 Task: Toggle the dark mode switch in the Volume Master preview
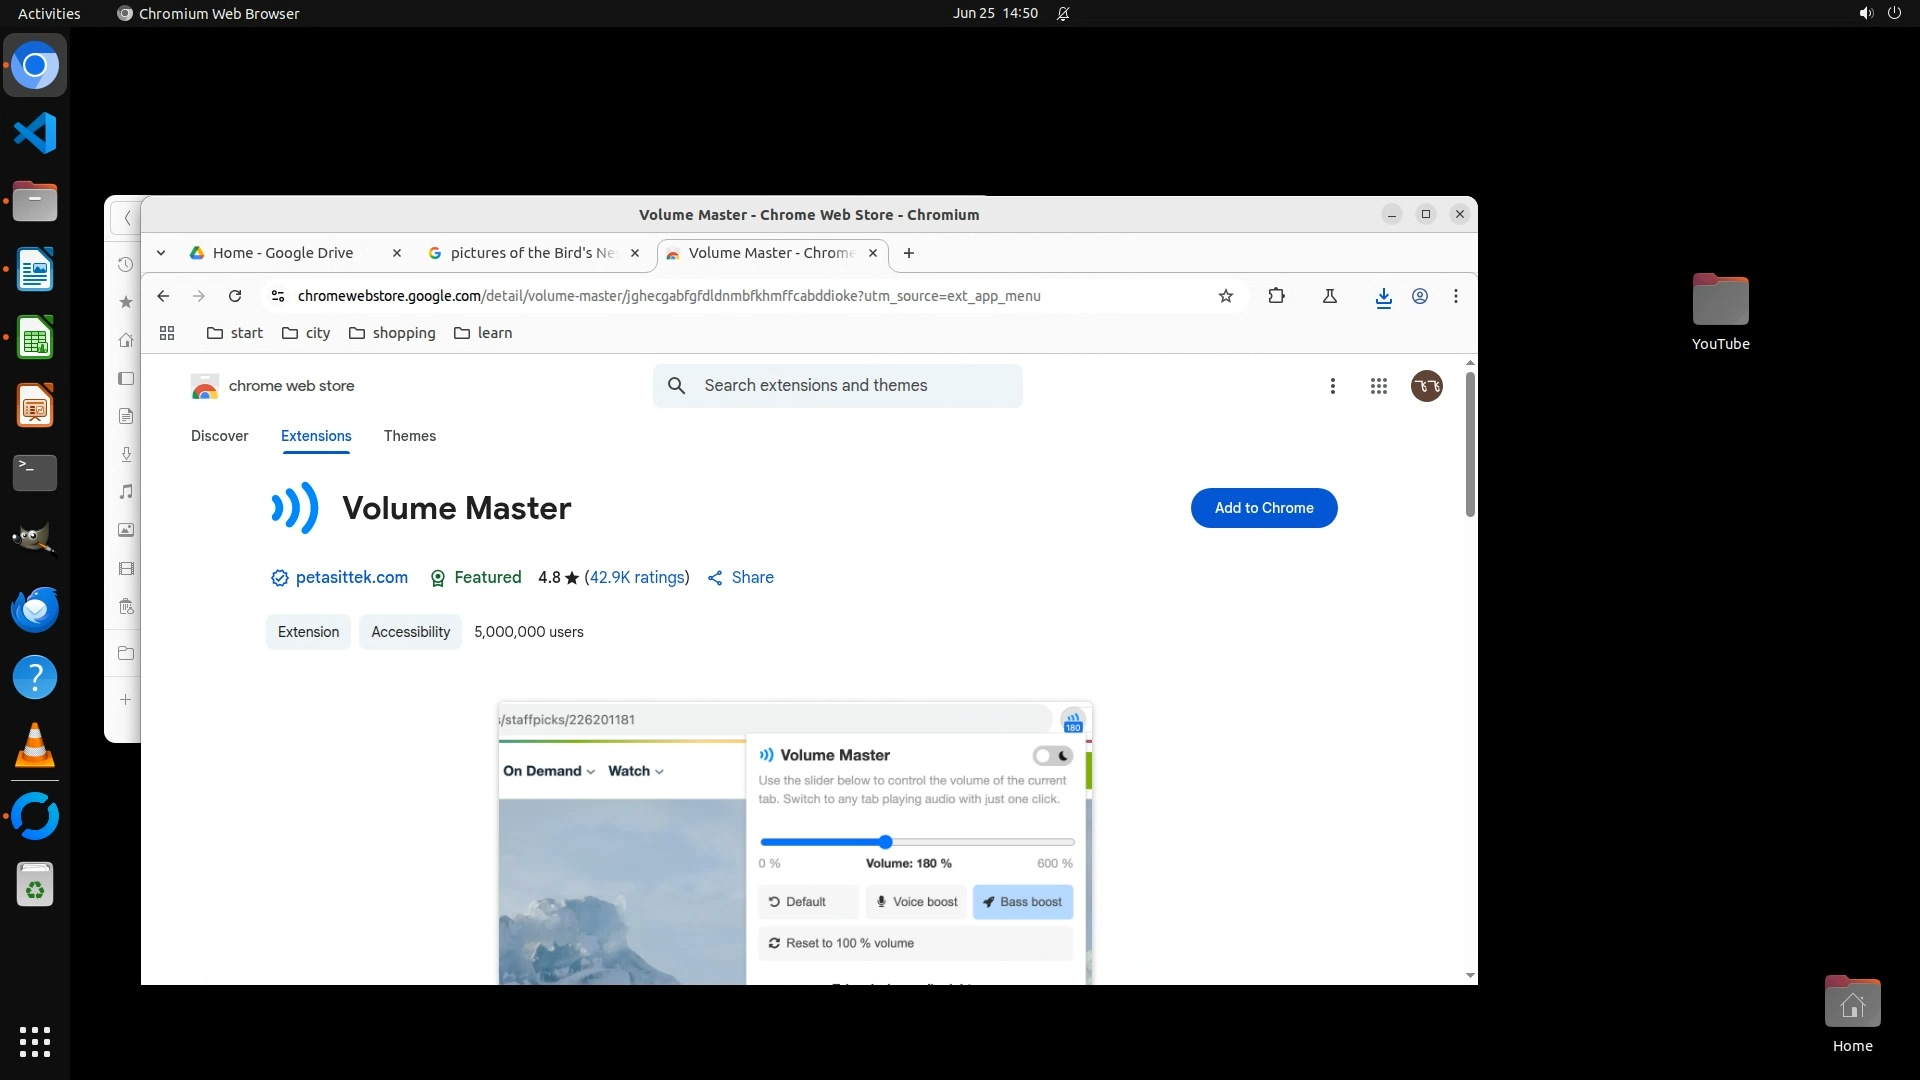(x=1053, y=756)
